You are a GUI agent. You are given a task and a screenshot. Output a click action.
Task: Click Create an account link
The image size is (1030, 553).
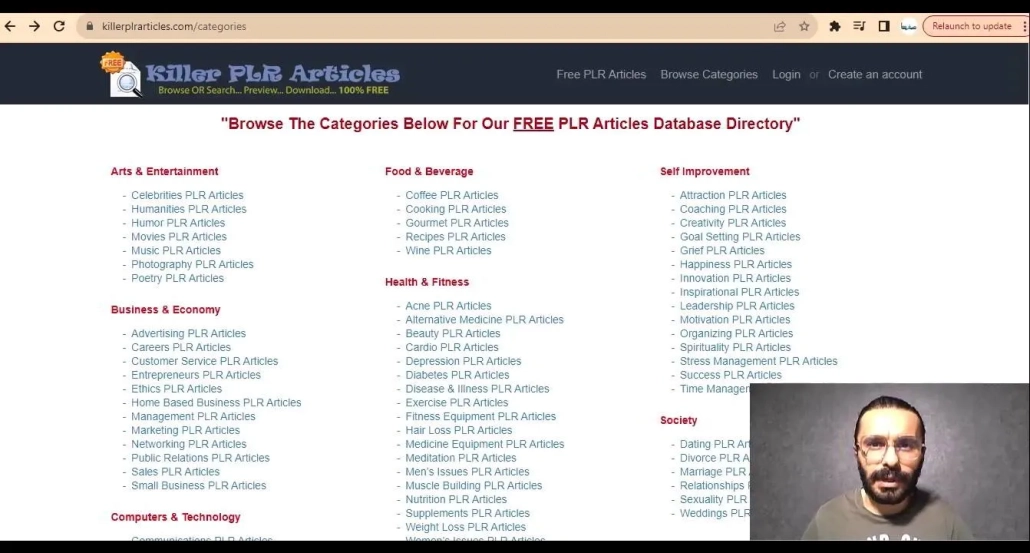875,75
